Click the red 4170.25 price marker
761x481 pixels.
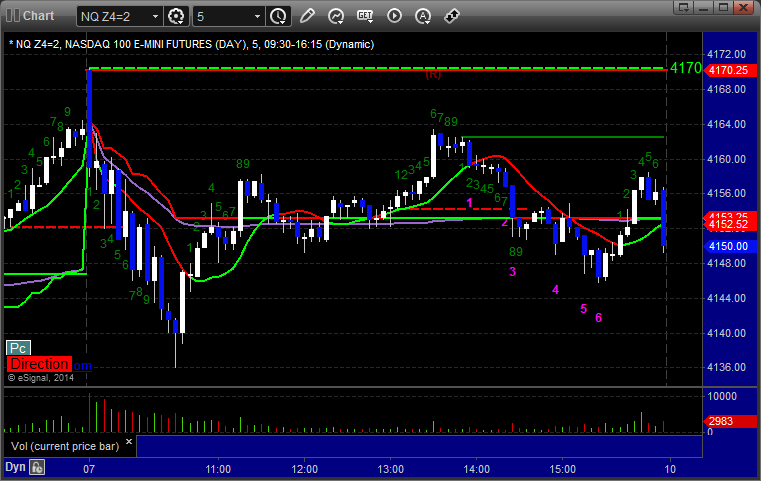729,70
